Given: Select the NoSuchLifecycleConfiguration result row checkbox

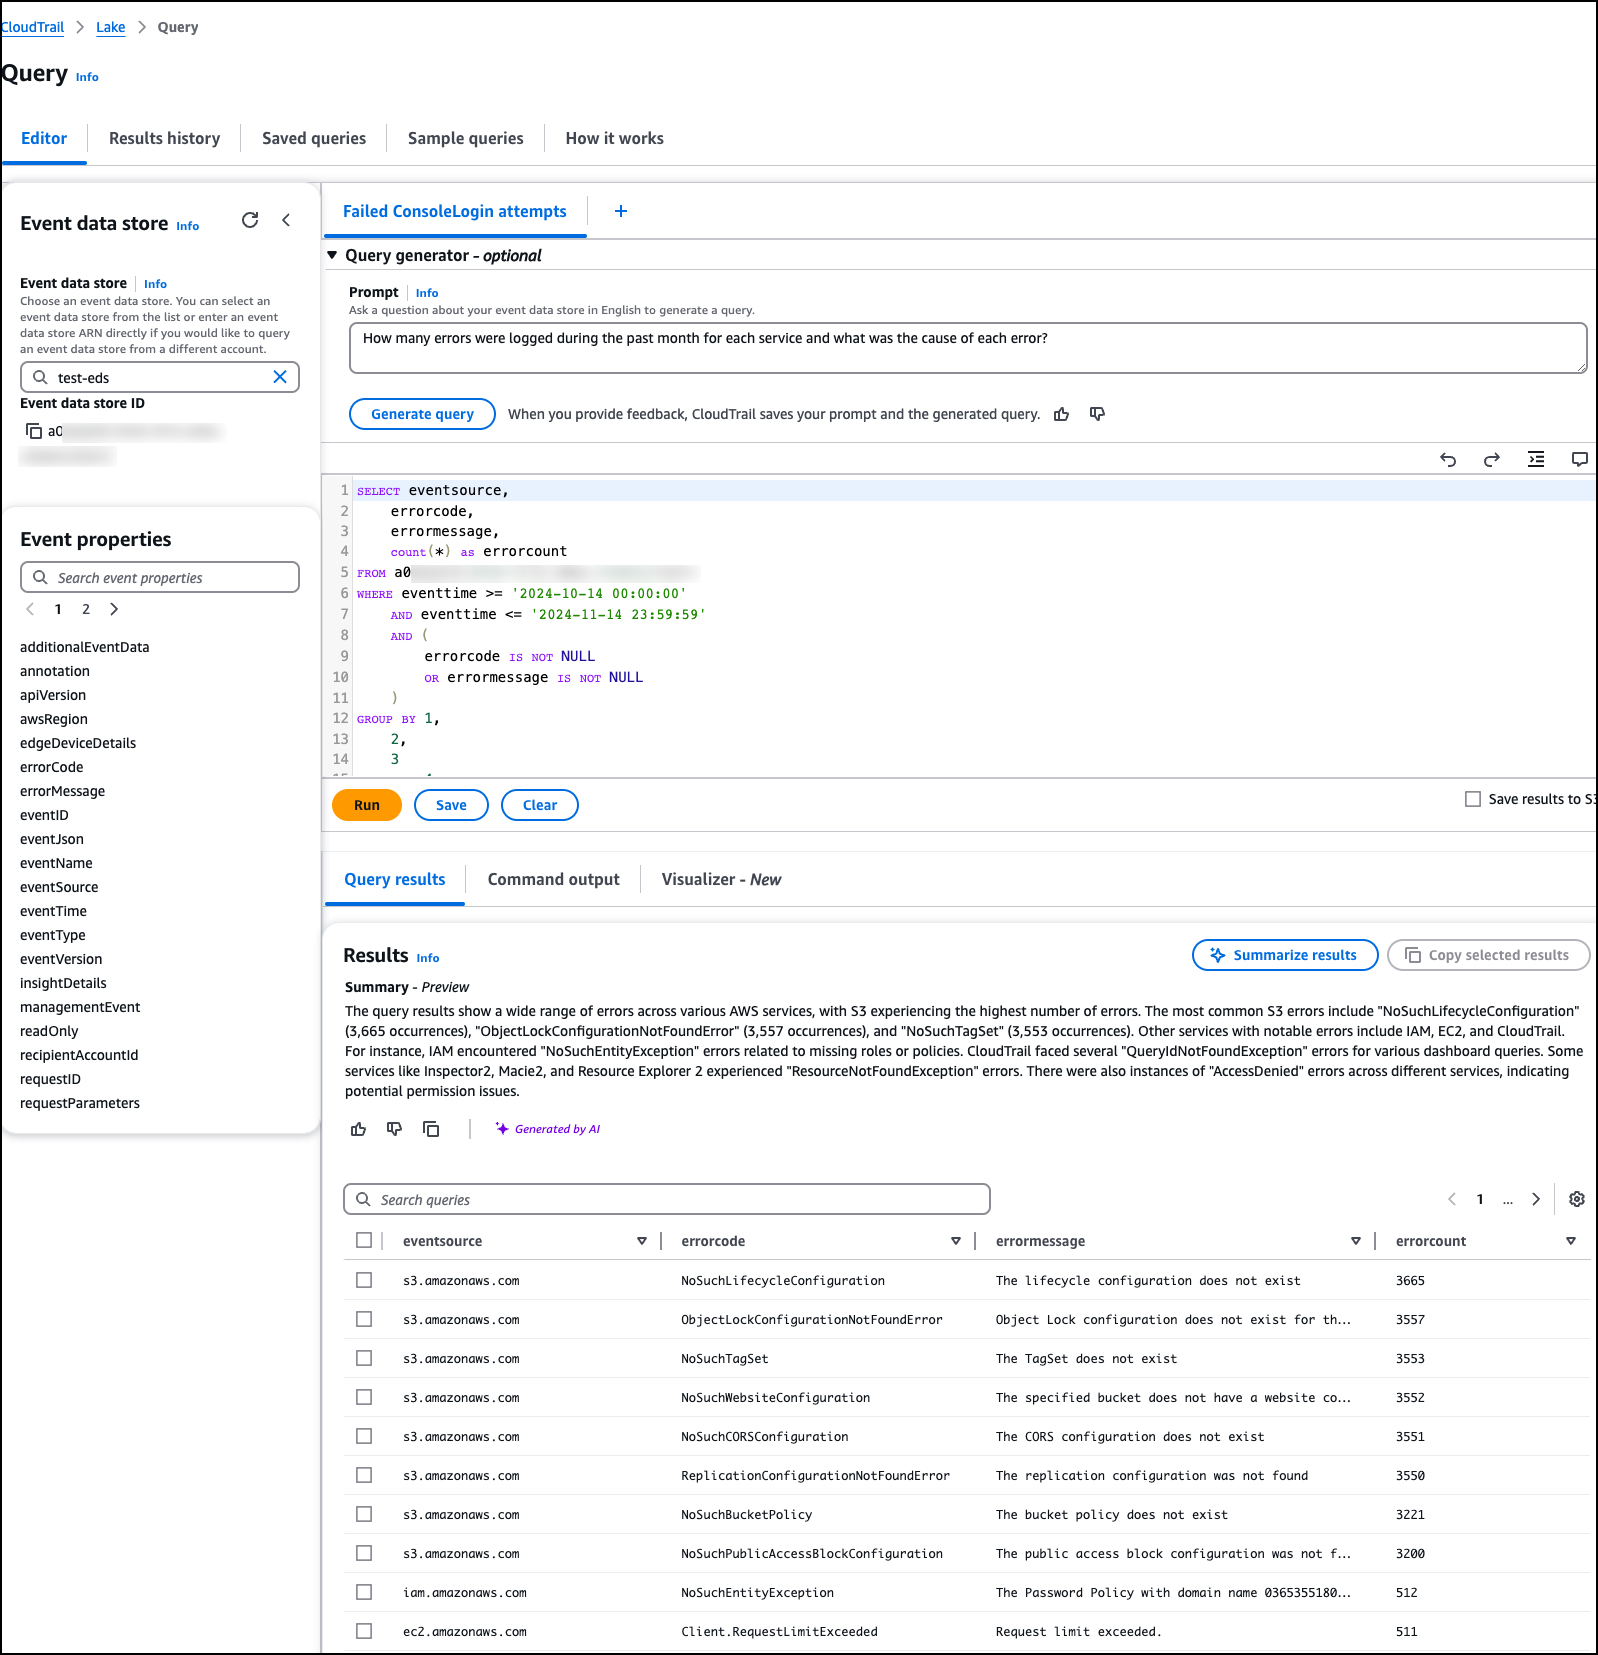Looking at the screenshot, I should (x=364, y=1280).
